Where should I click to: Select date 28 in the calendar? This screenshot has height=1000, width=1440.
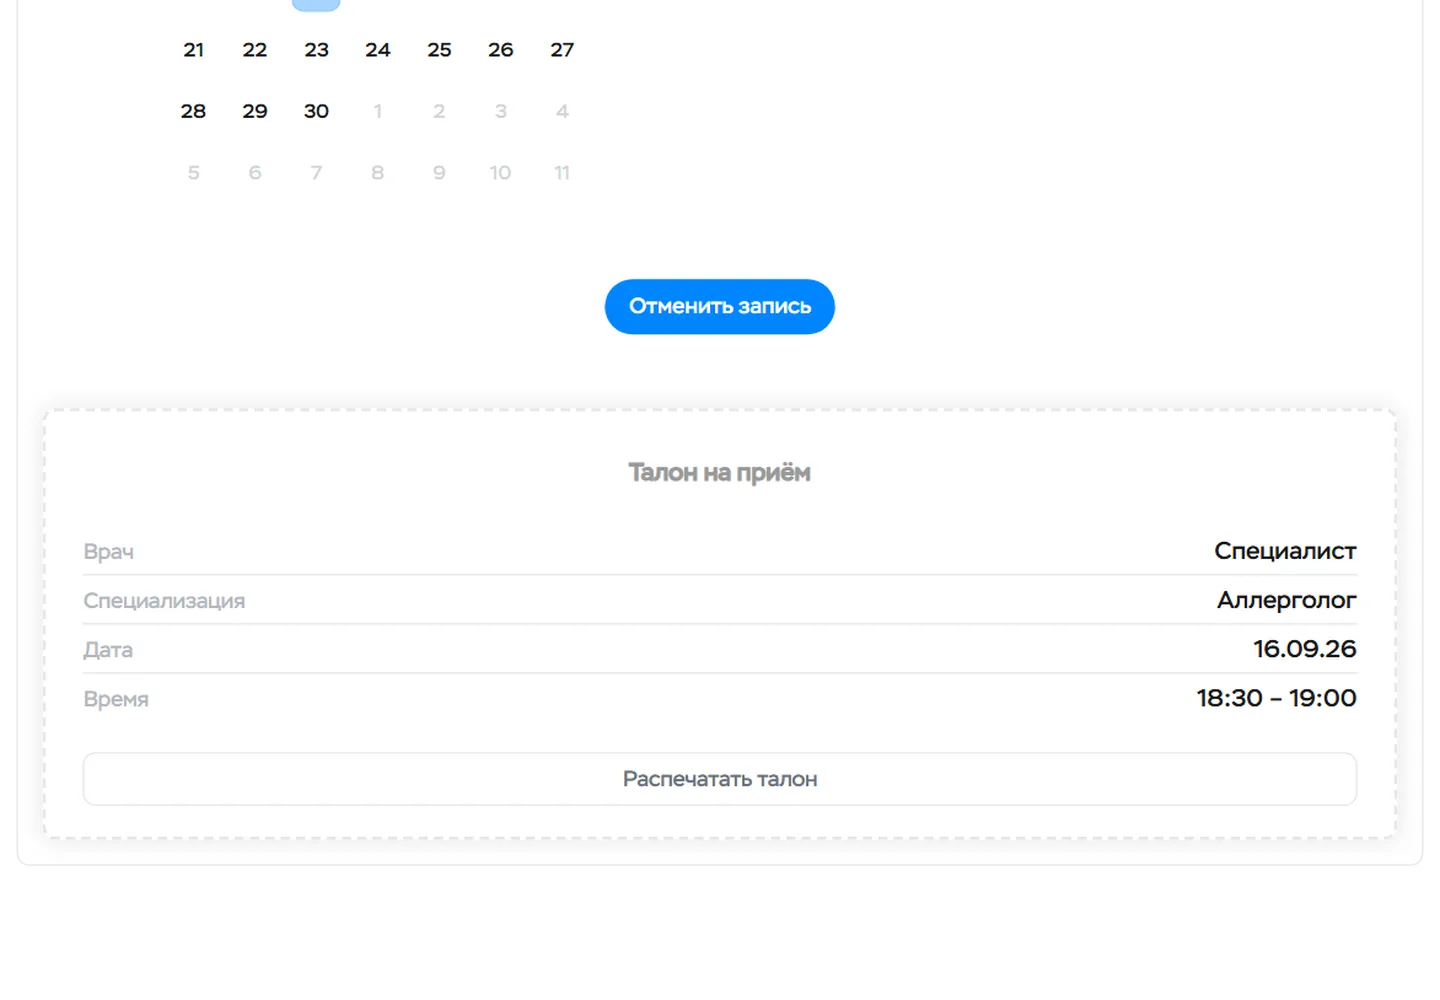193,111
